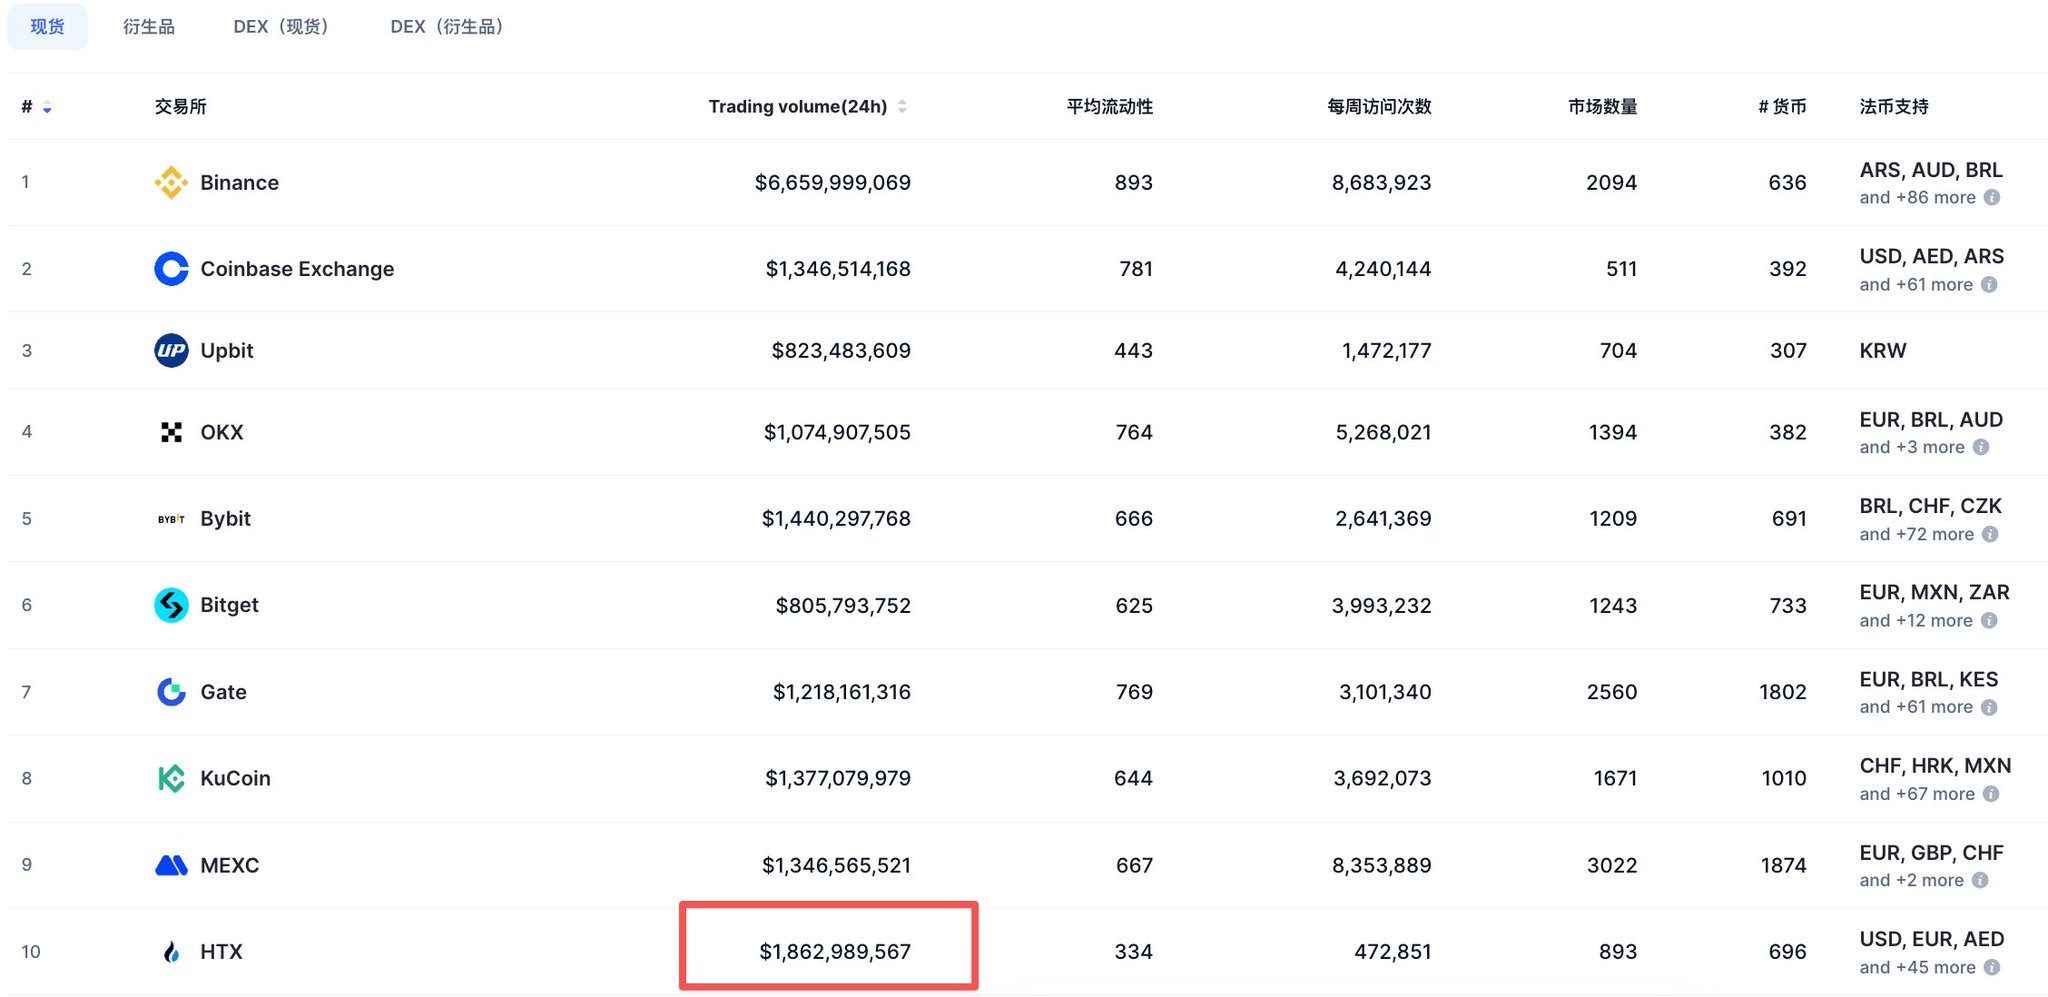Click the info icon beside Binance's +86 more

click(x=1992, y=198)
